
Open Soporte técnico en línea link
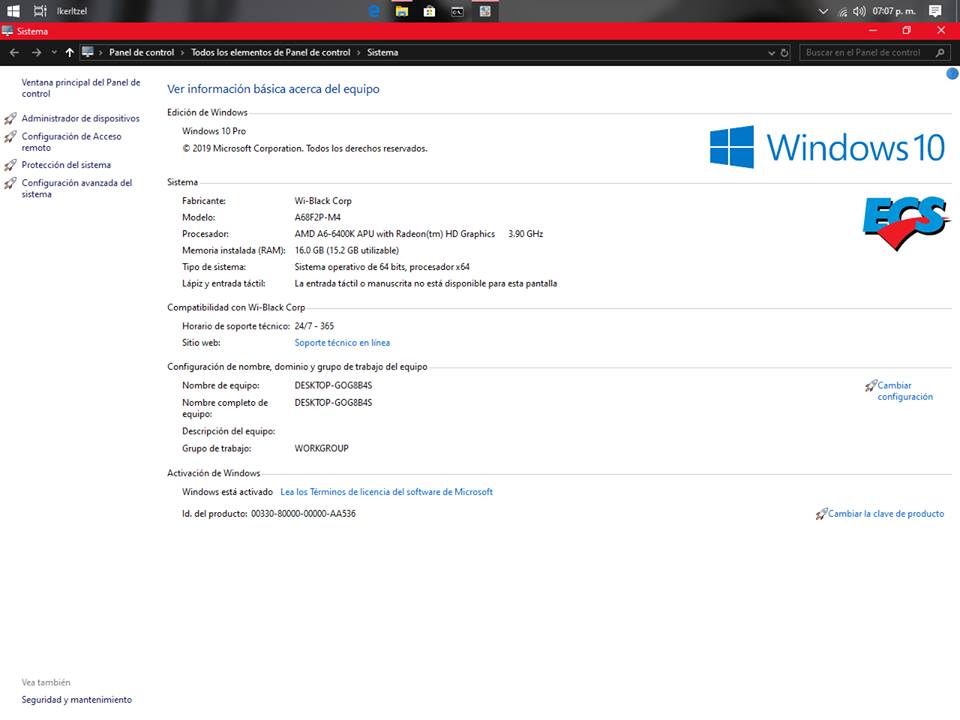(x=342, y=343)
